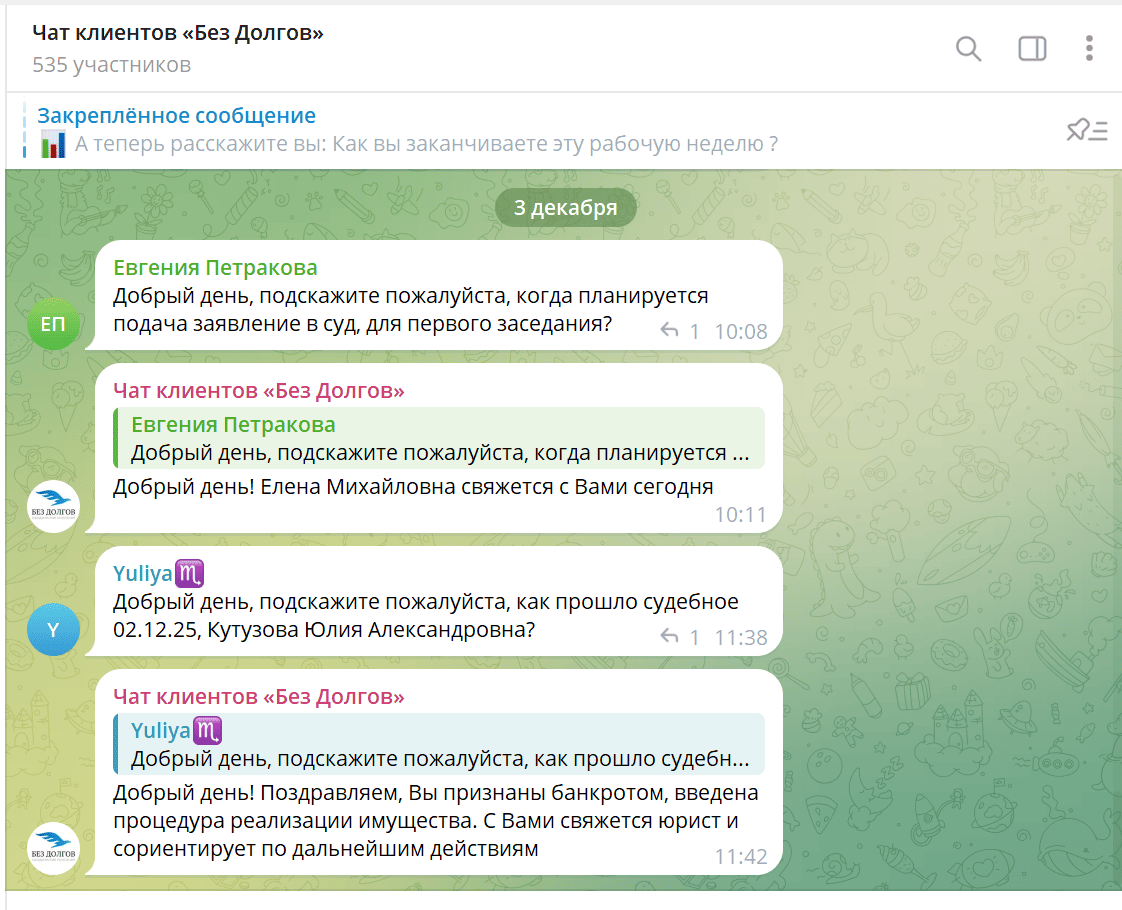The height and width of the screenshot is (910, 1122).
Task: Open Евгения Петракова's green ЕП avatar
Action: pos(53,323)
